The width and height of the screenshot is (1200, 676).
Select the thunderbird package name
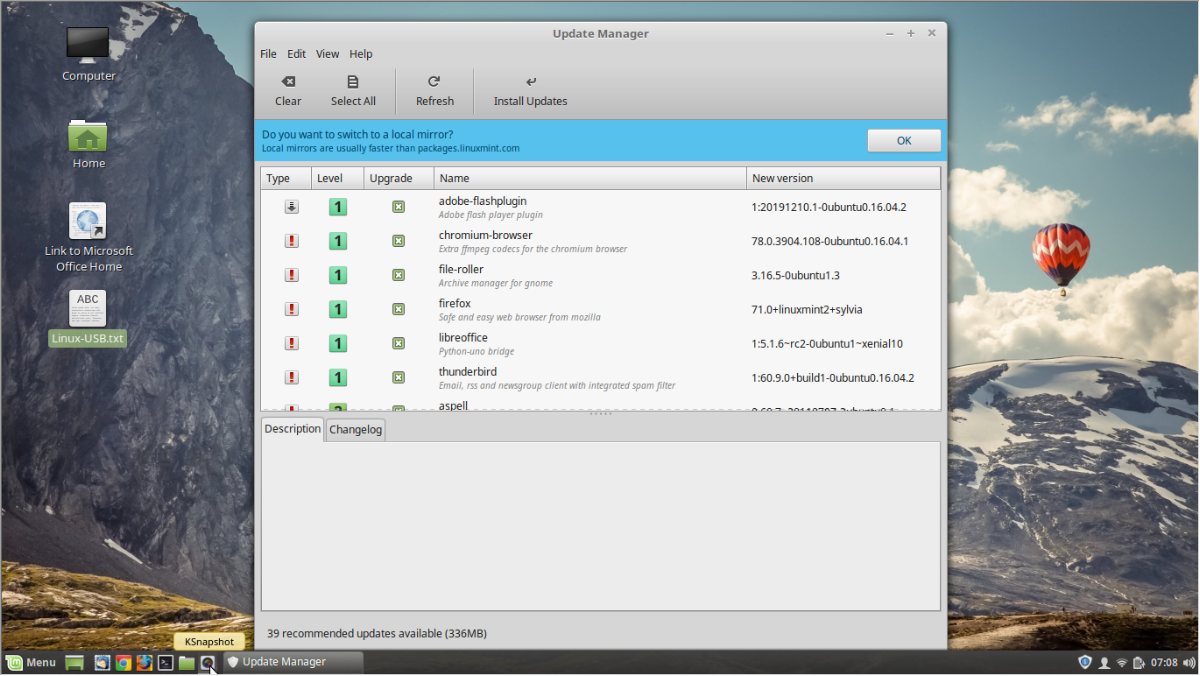click(468, 371)
